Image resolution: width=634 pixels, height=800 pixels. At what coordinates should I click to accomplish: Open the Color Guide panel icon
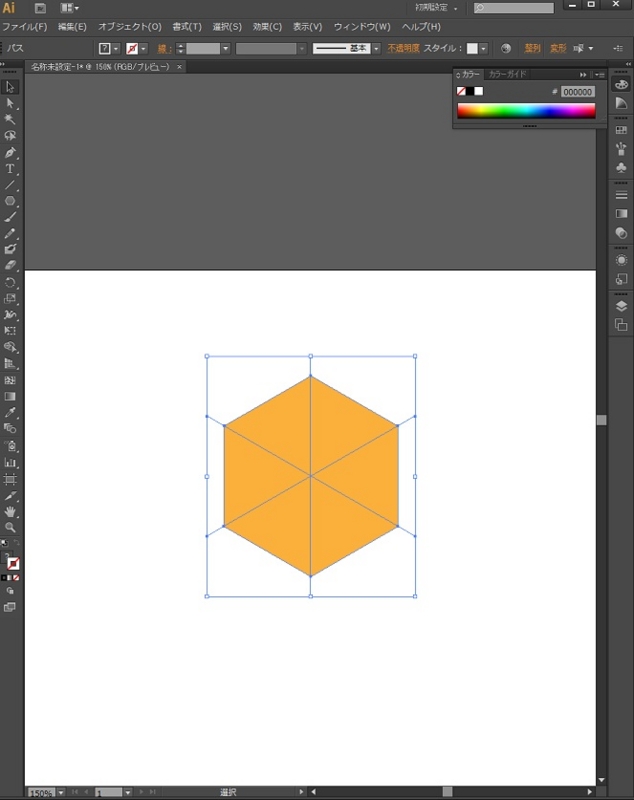point(621,104)
